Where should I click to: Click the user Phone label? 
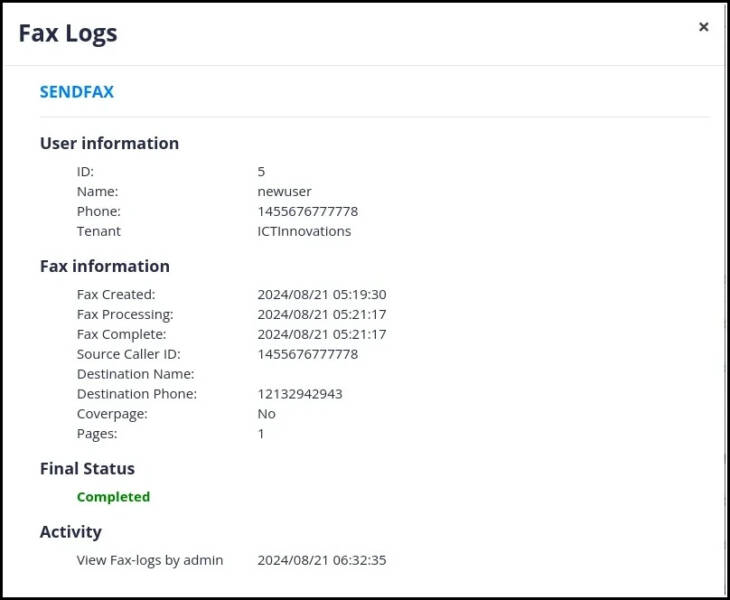[99, 211]
